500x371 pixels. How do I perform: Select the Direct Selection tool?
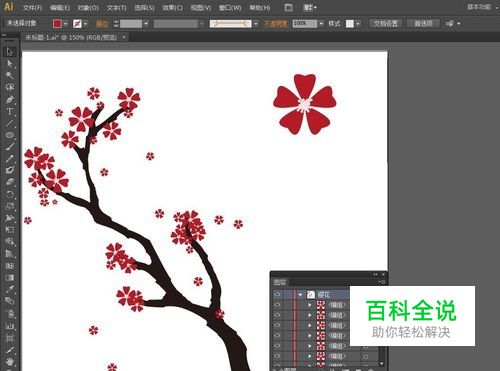tap(10, 63)
